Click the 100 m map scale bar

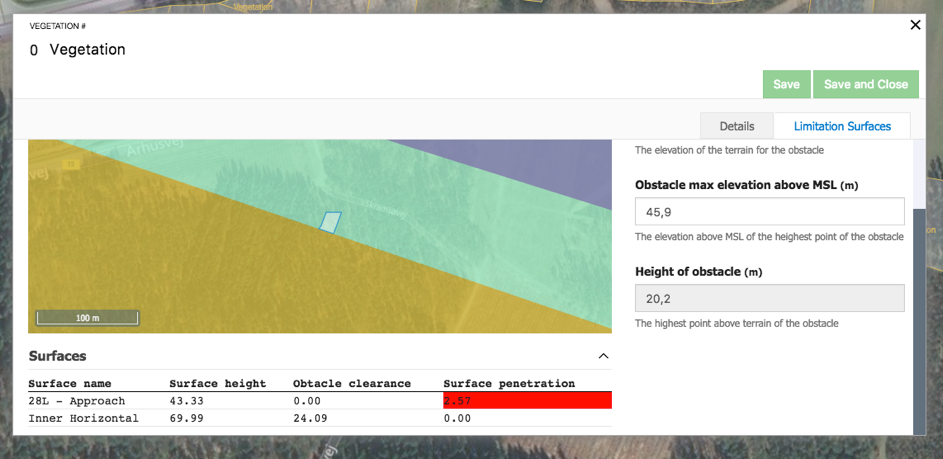pyautogui.click(x=87, y=318)
